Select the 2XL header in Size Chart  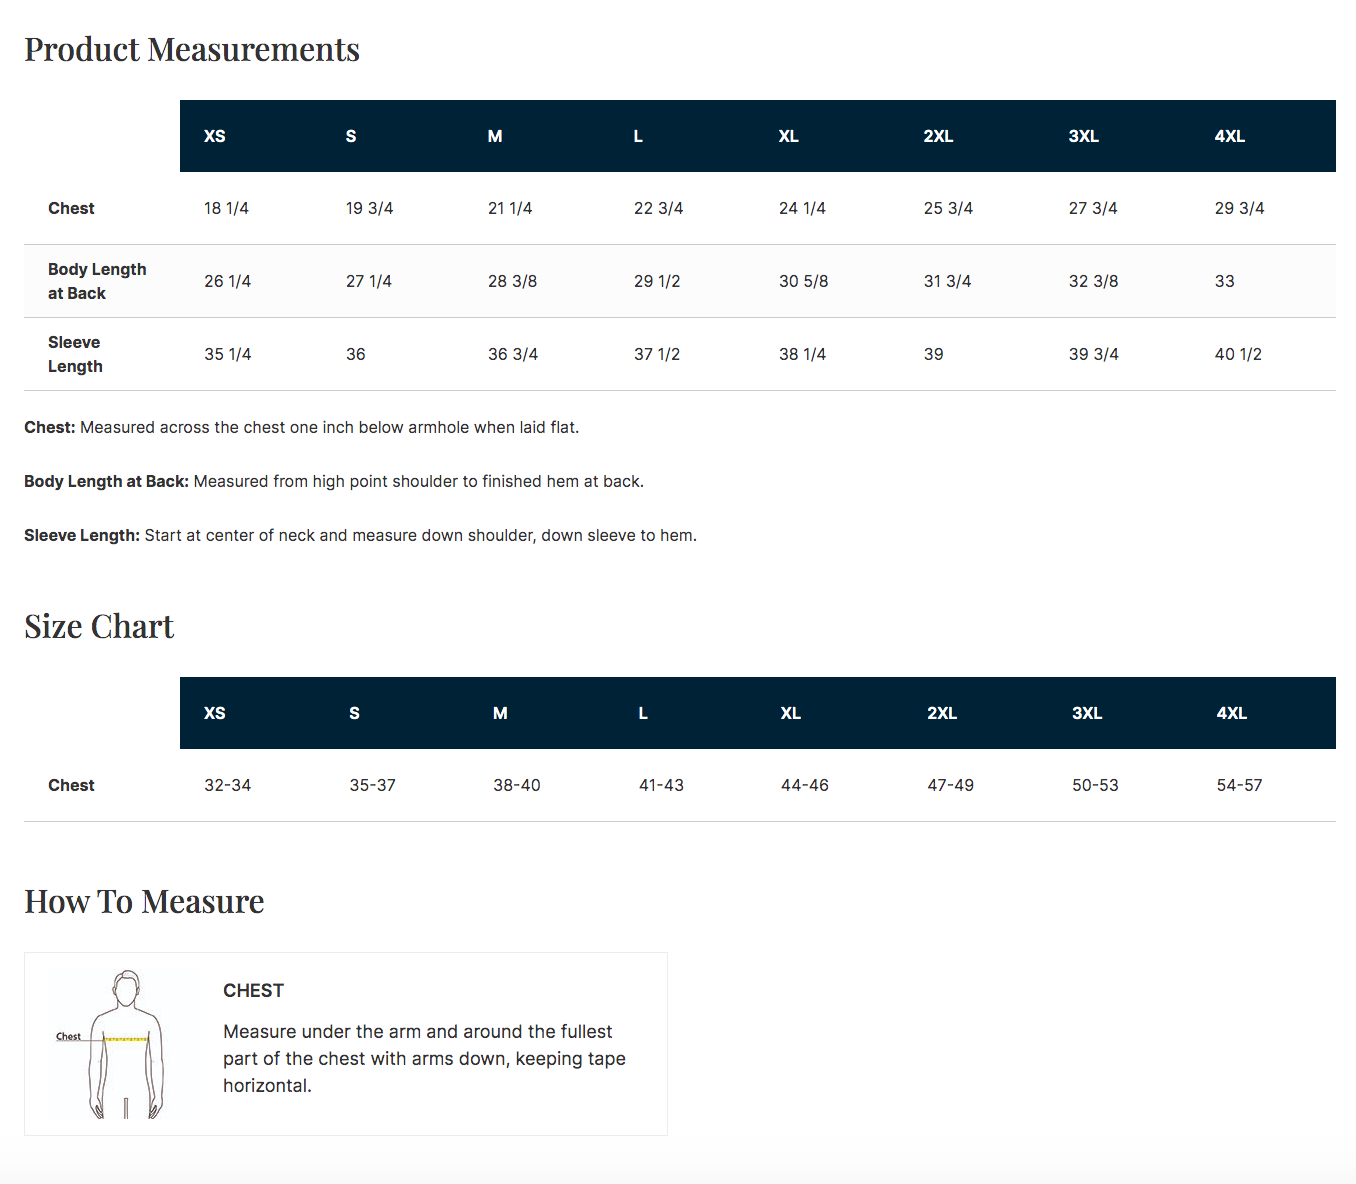(x=942, y=713)
